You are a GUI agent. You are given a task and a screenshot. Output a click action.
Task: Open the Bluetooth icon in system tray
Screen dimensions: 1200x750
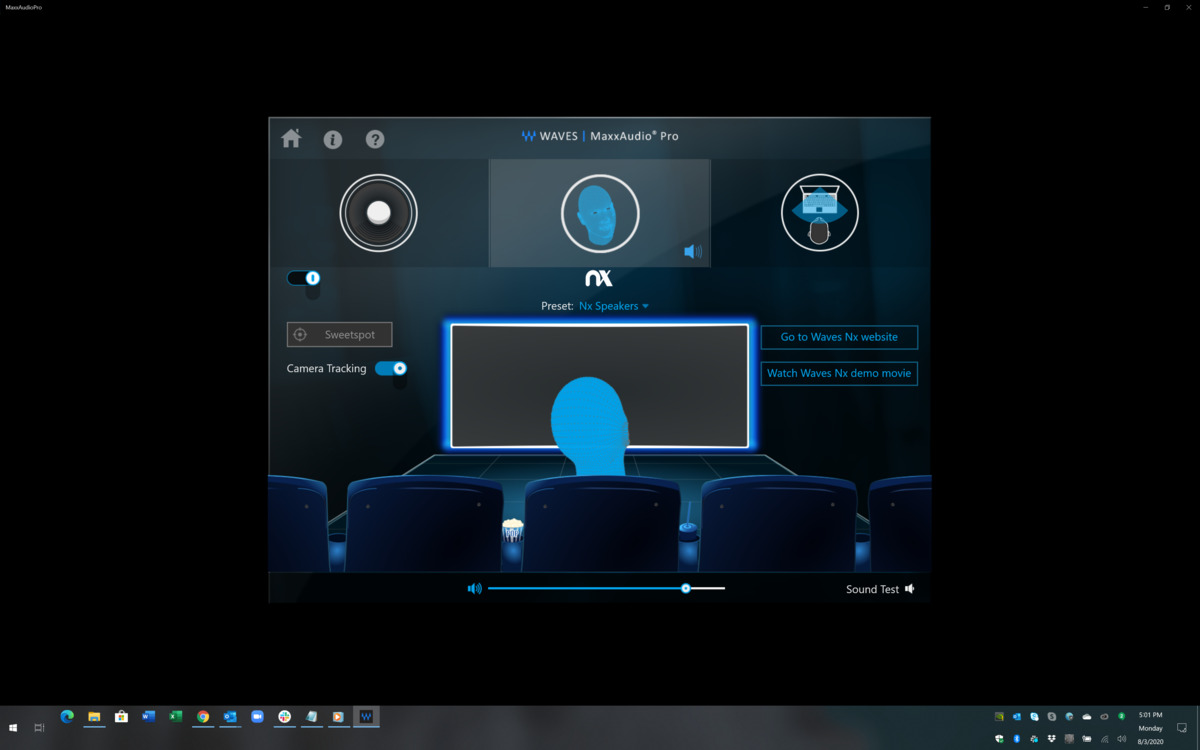point(1017,739)
